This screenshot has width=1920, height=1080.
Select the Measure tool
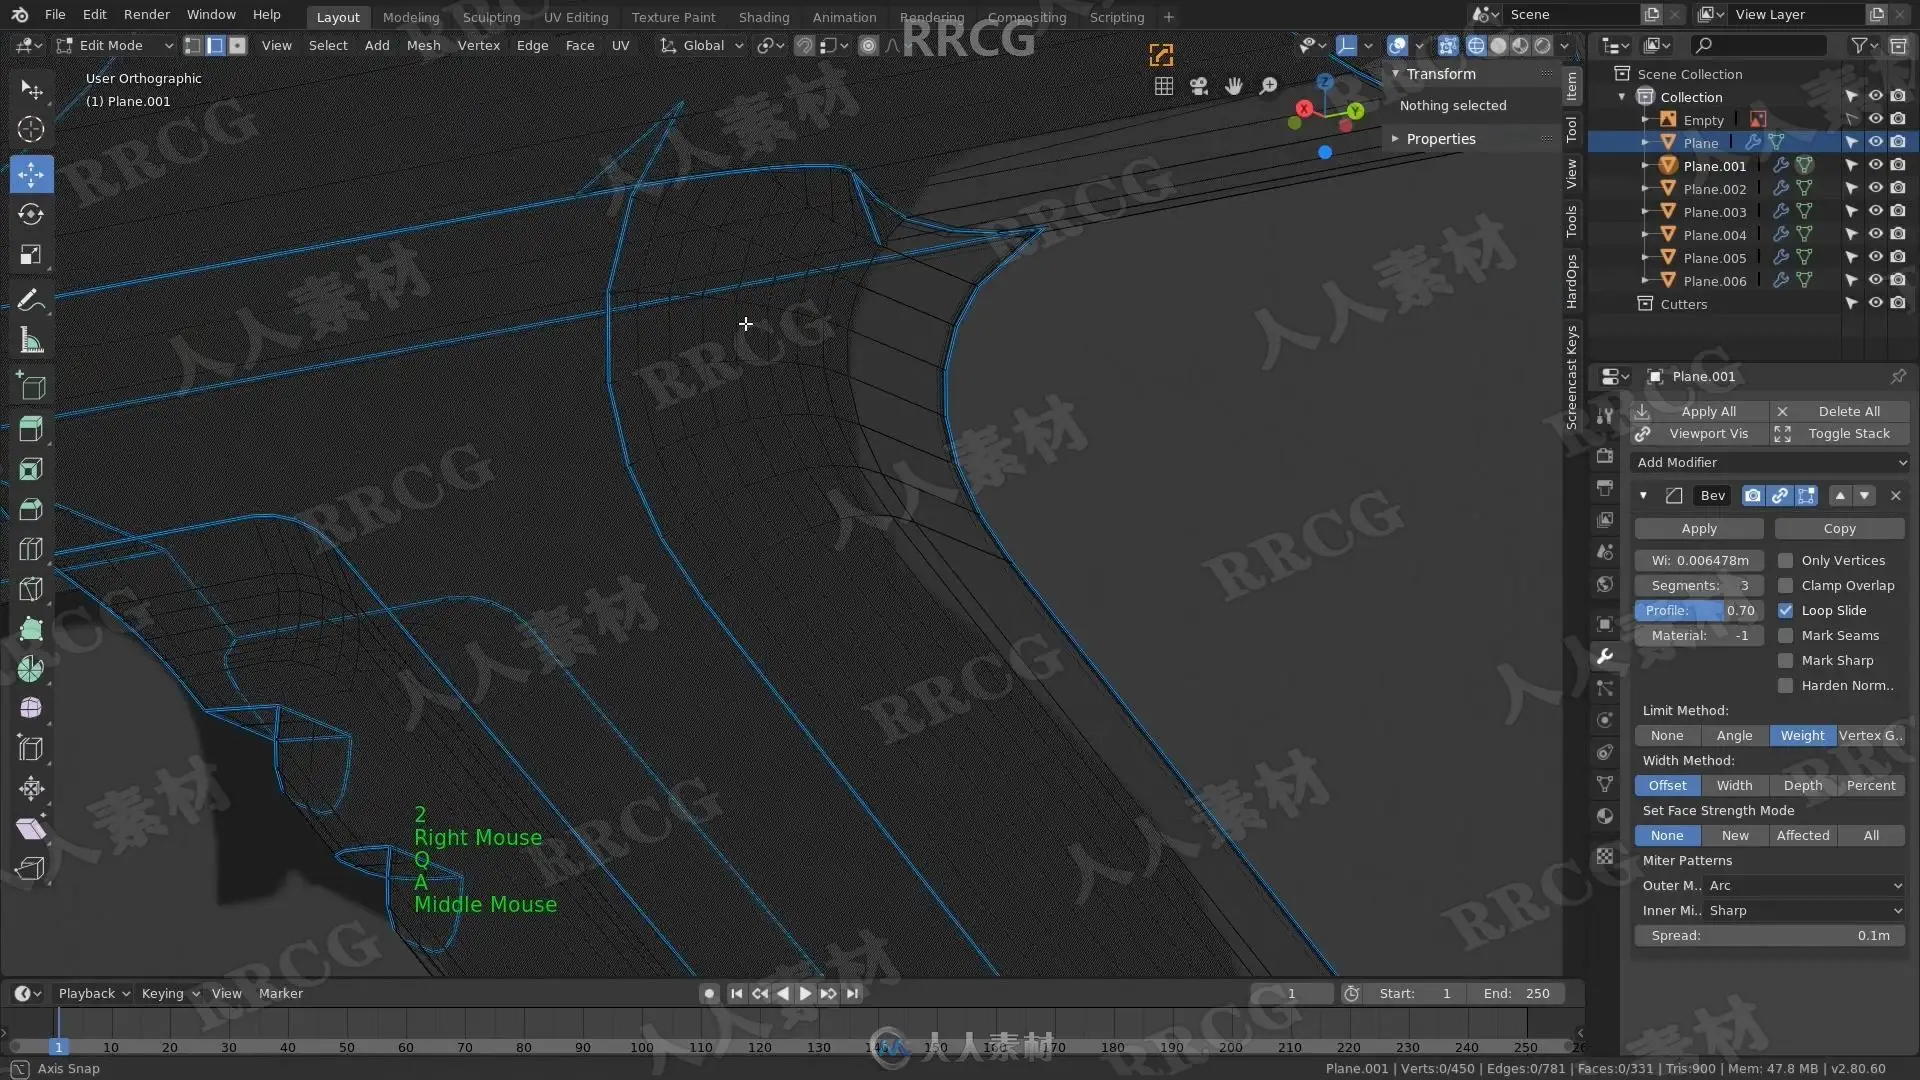(x=31, y=342)
